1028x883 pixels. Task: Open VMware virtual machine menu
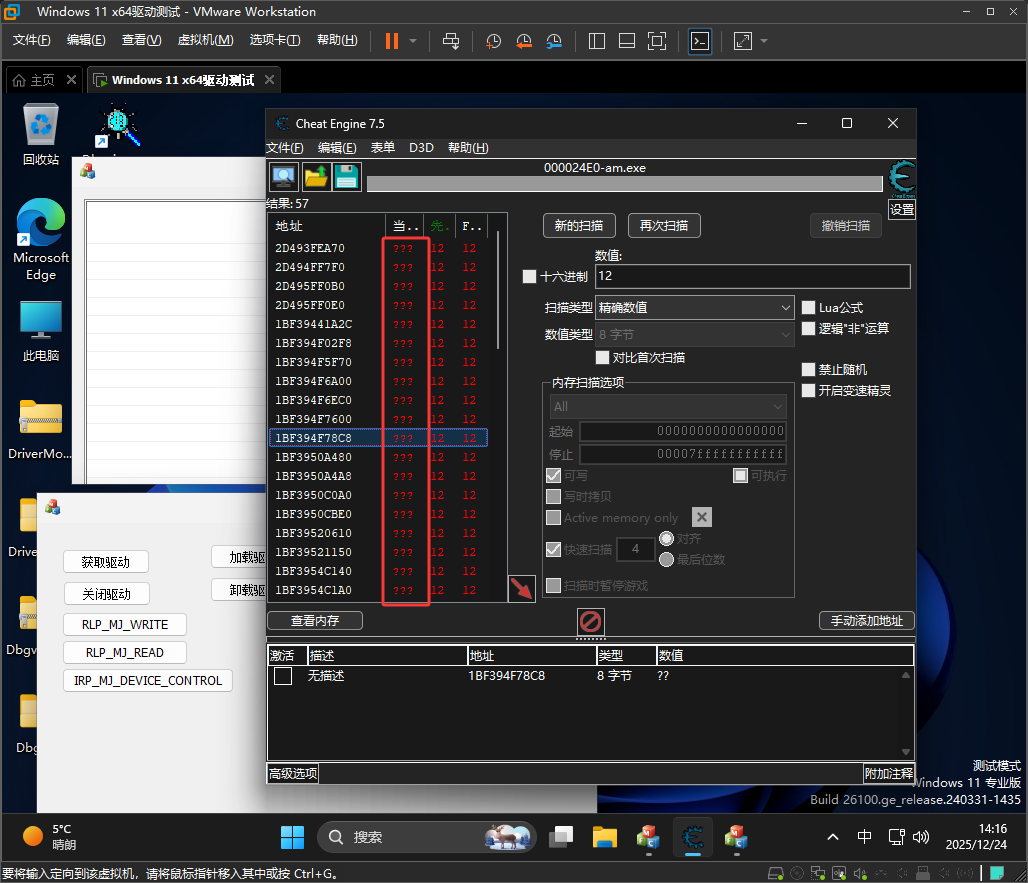205,40
